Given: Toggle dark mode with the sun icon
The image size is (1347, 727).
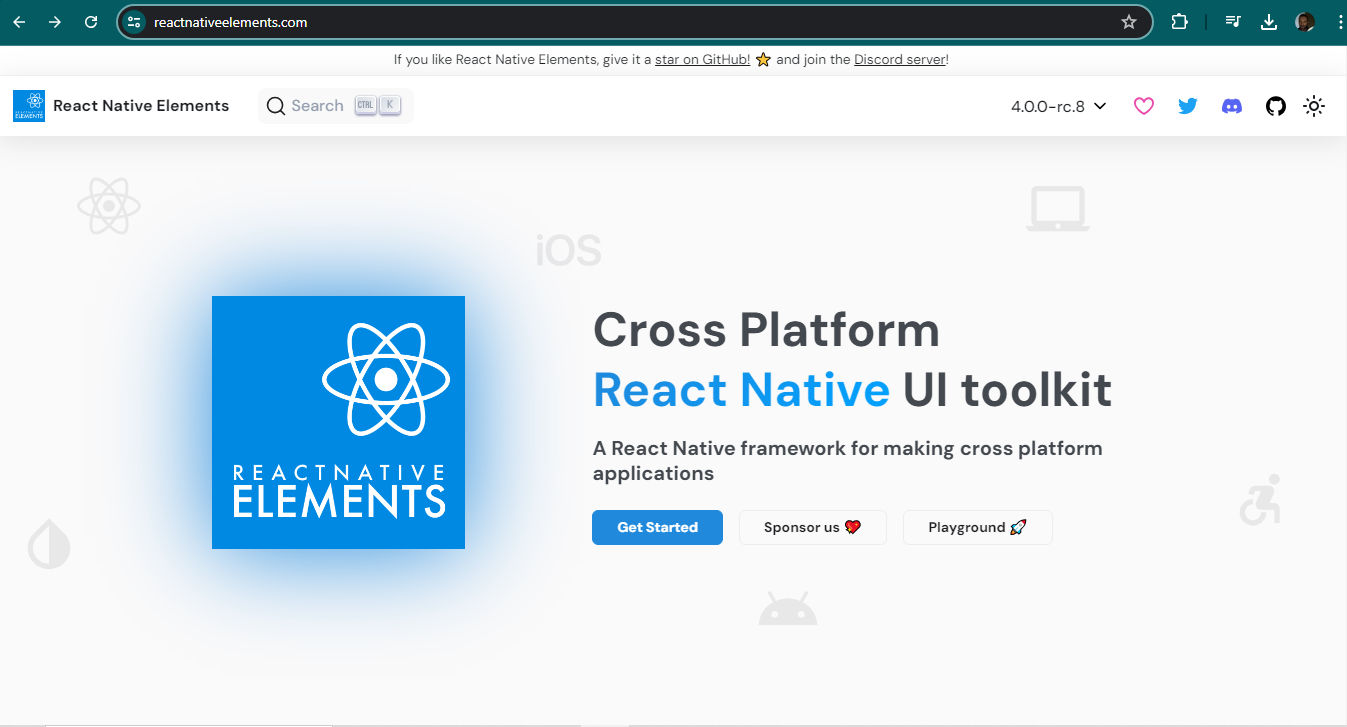Looking at the screenshot, I should 1314,105.
